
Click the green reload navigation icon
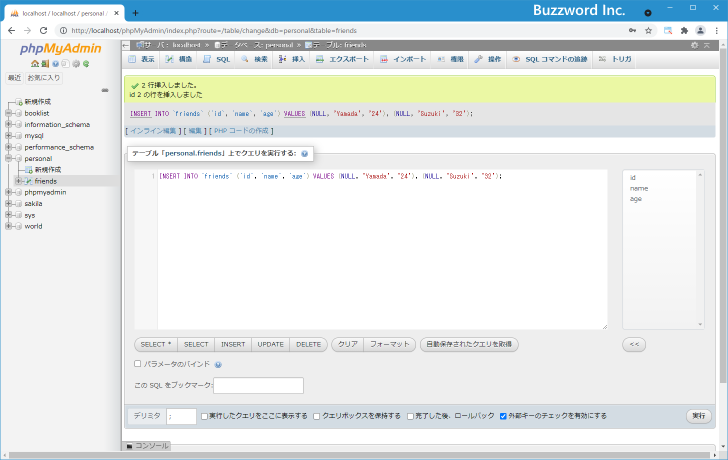(86, 63)
